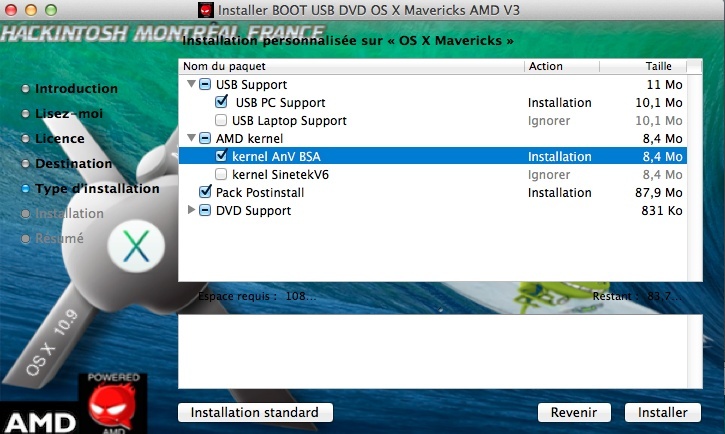Uncheck USB PC Support checkbox

coord(221,102)
